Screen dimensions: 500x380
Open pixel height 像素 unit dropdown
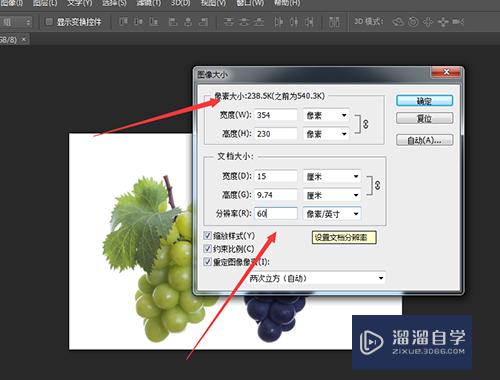[326, 134]
